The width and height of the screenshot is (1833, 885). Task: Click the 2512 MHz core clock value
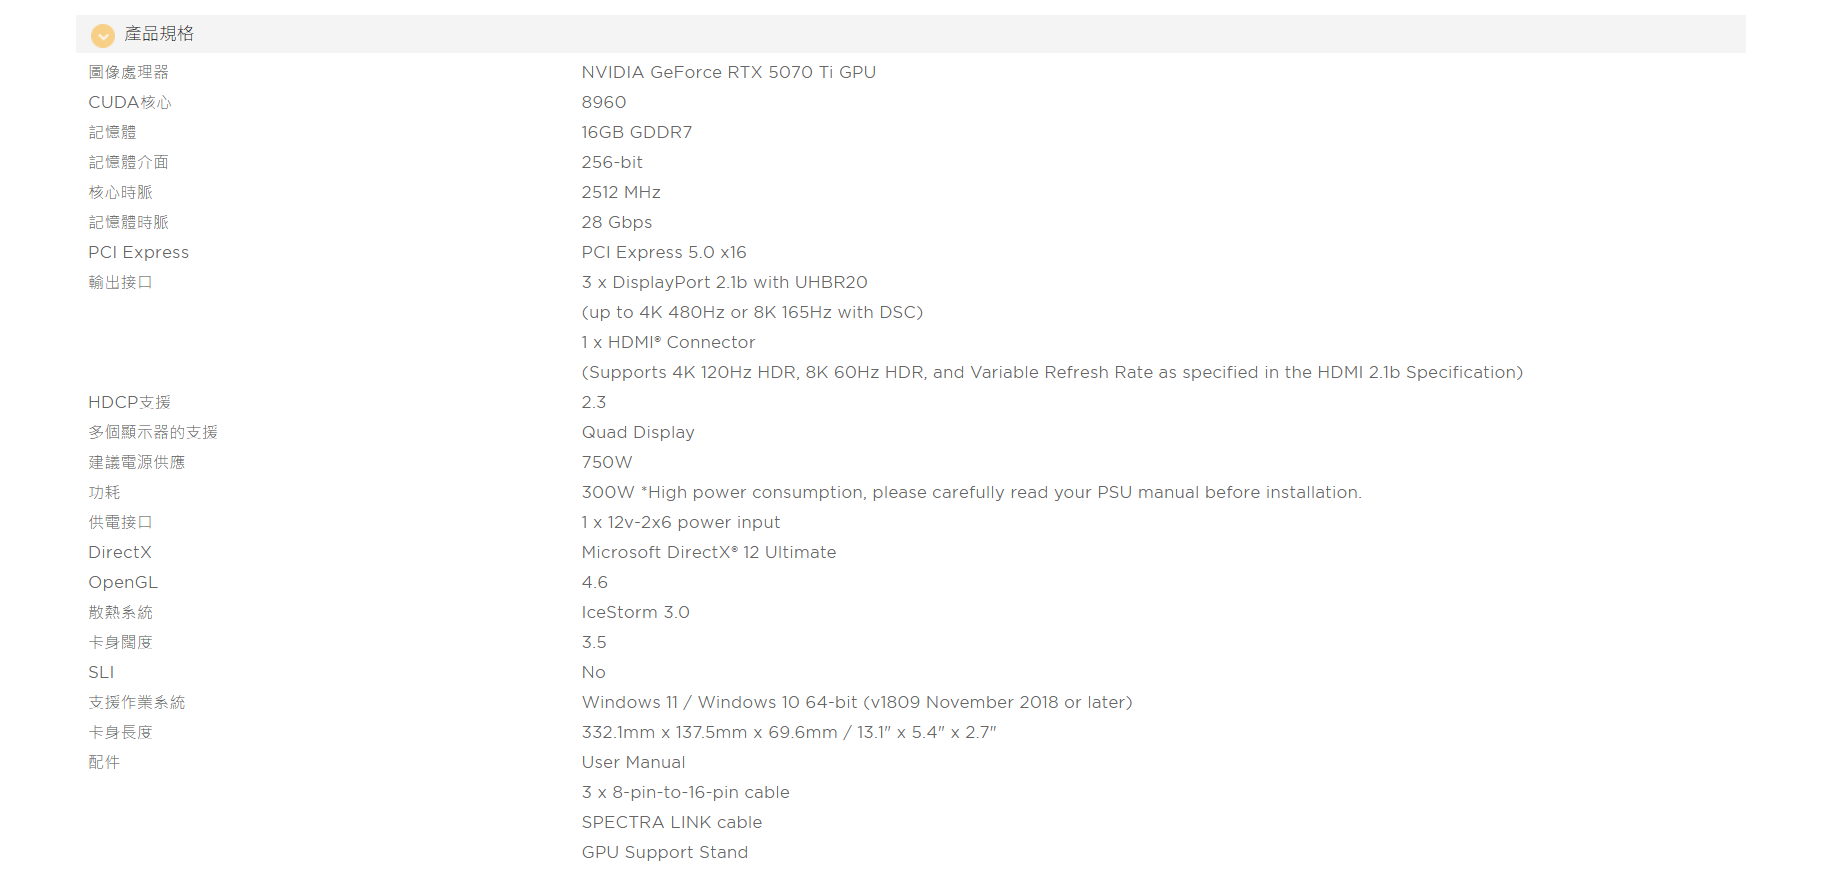pyautogui.click(x=621, y=192)
